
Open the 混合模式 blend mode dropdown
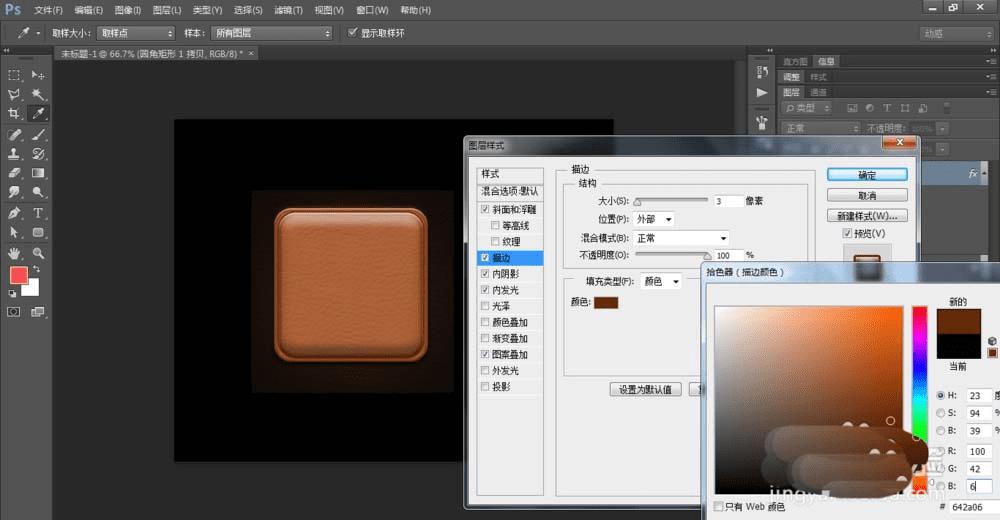[x=682, y=238]
